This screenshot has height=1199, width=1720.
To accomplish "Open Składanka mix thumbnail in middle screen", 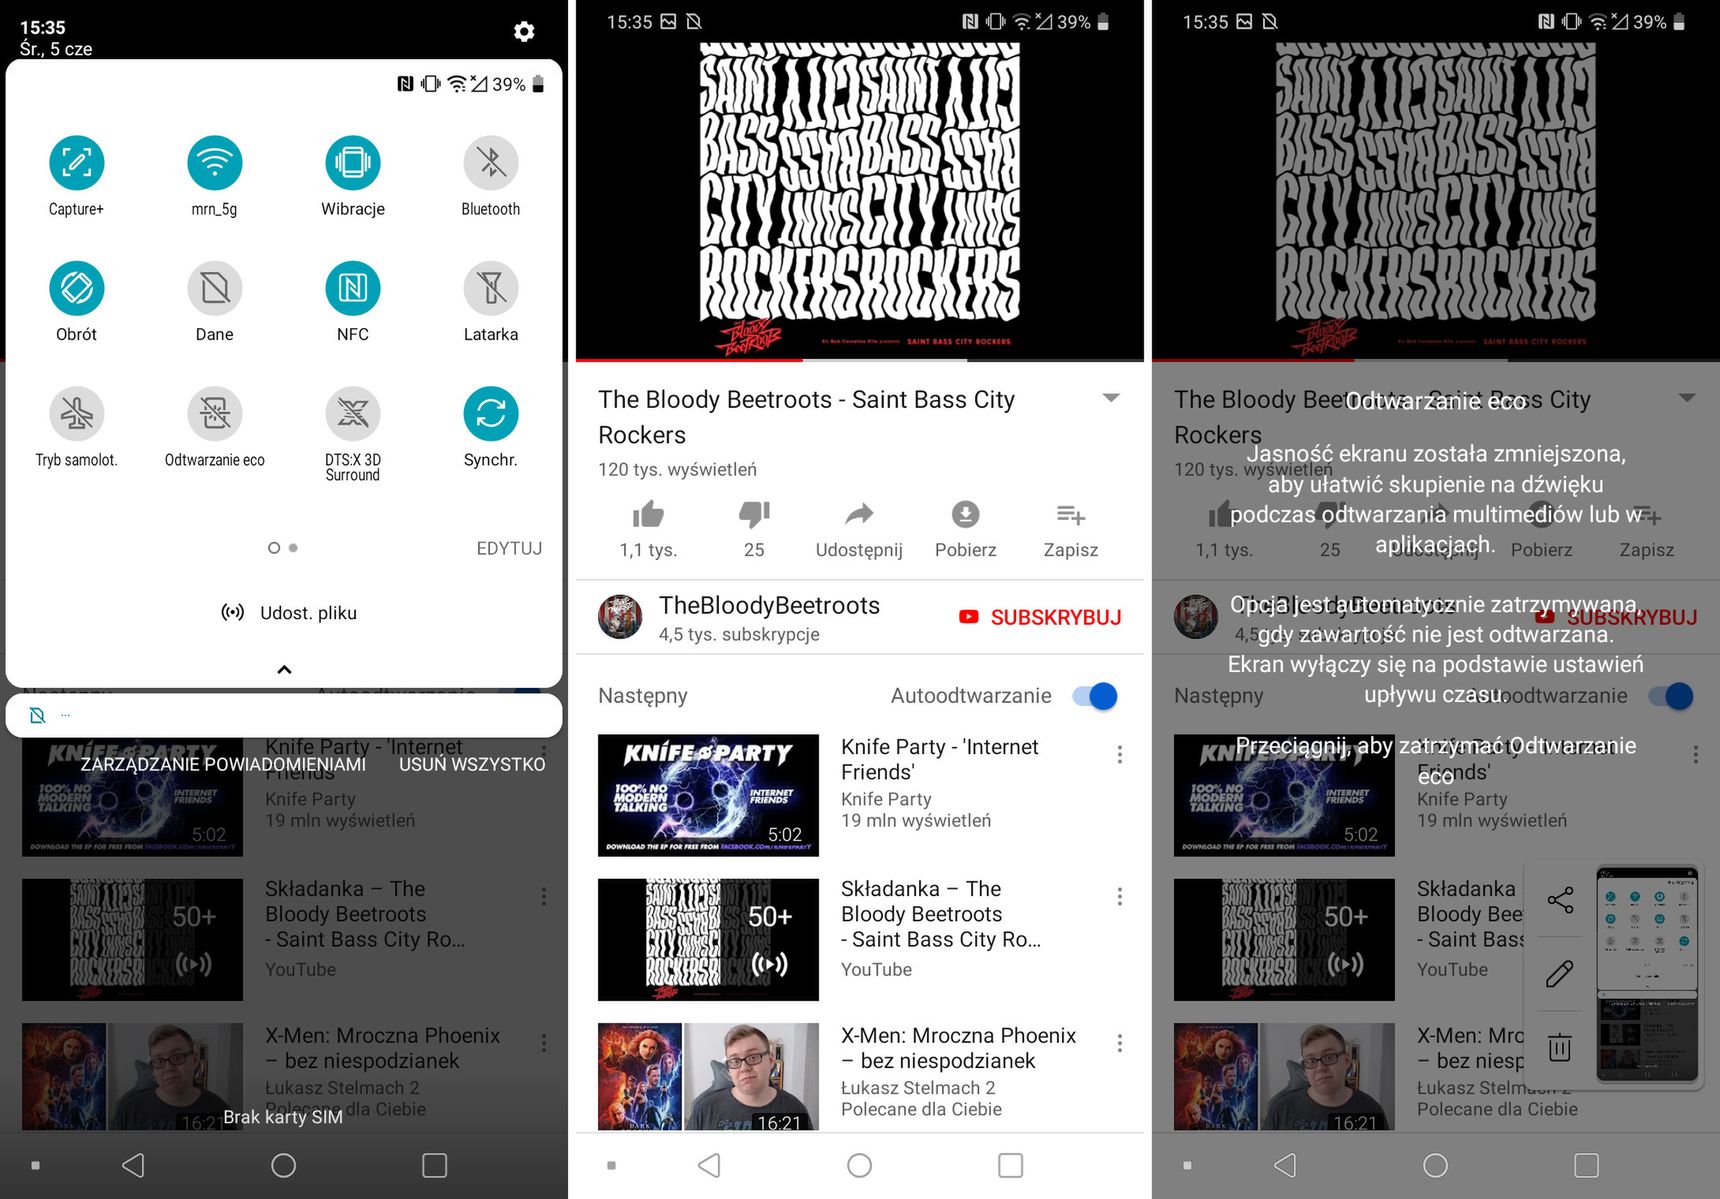I will (708, 940).
